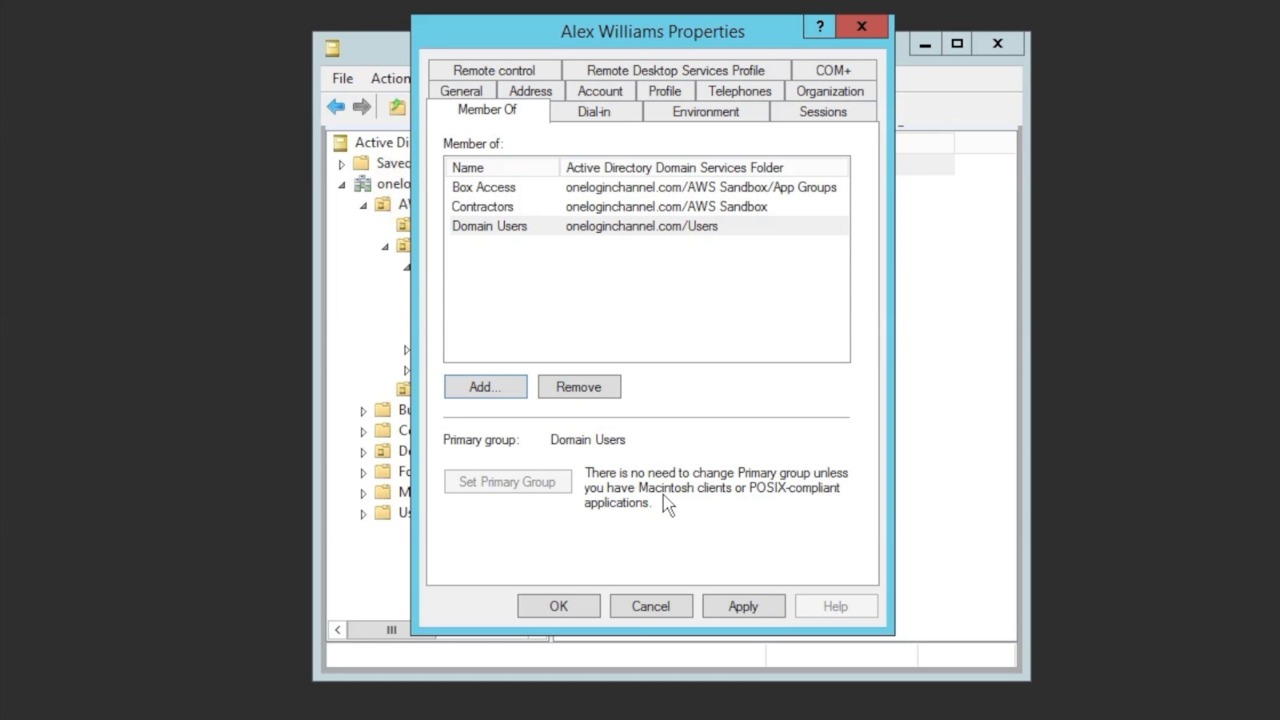The height and width of the screenshot is (720, 1280).
Task: Select the Co... folder icon in tree
Action: (x=383, y=430)
